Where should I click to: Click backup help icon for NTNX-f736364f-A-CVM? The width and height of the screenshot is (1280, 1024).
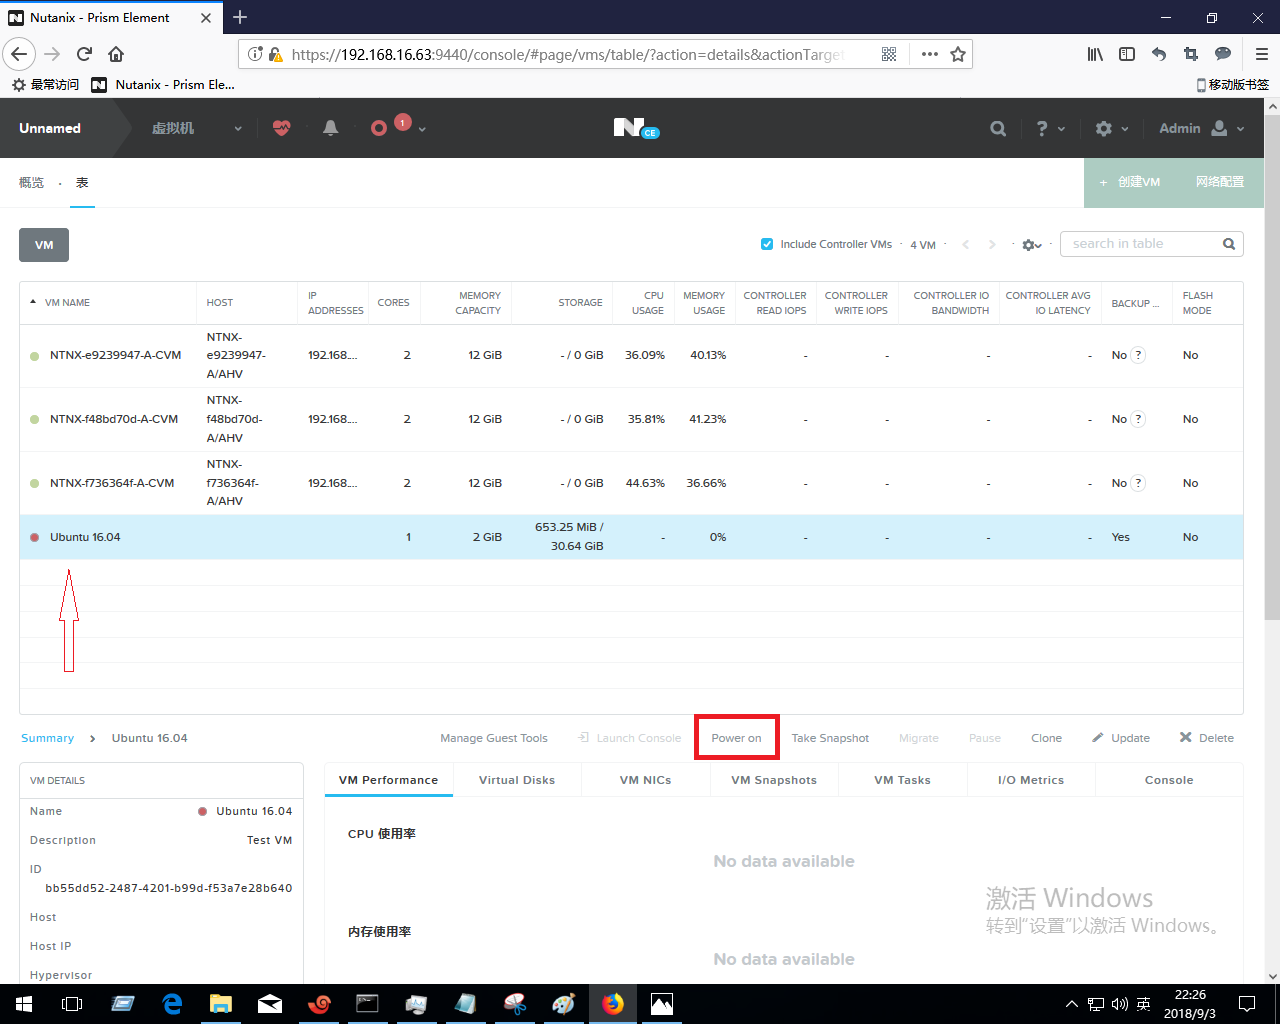click(x=1138, y=483)
